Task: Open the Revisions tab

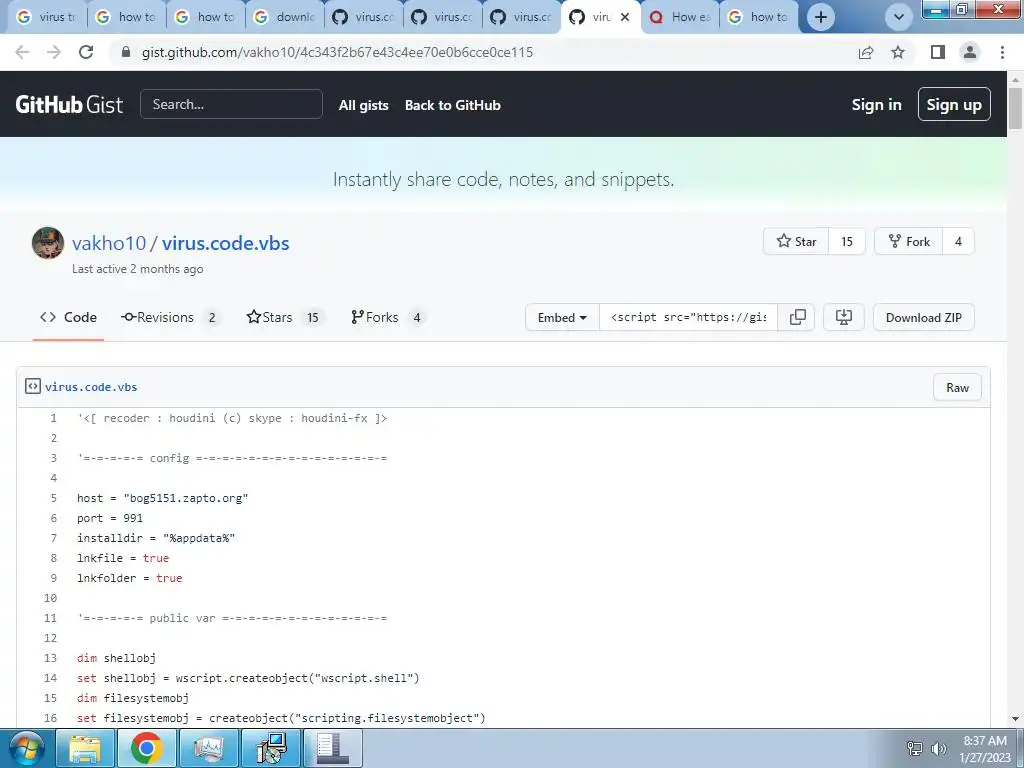Action: coord(169,317)
